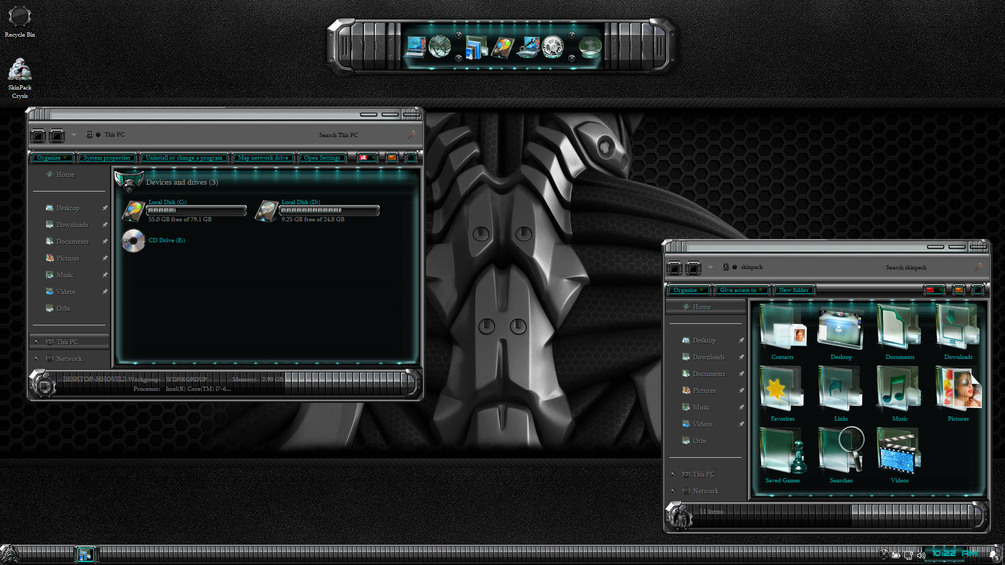Expand This PC in the skinpack window sidebar
Image resolution: width=1005 pixels, height=565 pixels.
673,475
